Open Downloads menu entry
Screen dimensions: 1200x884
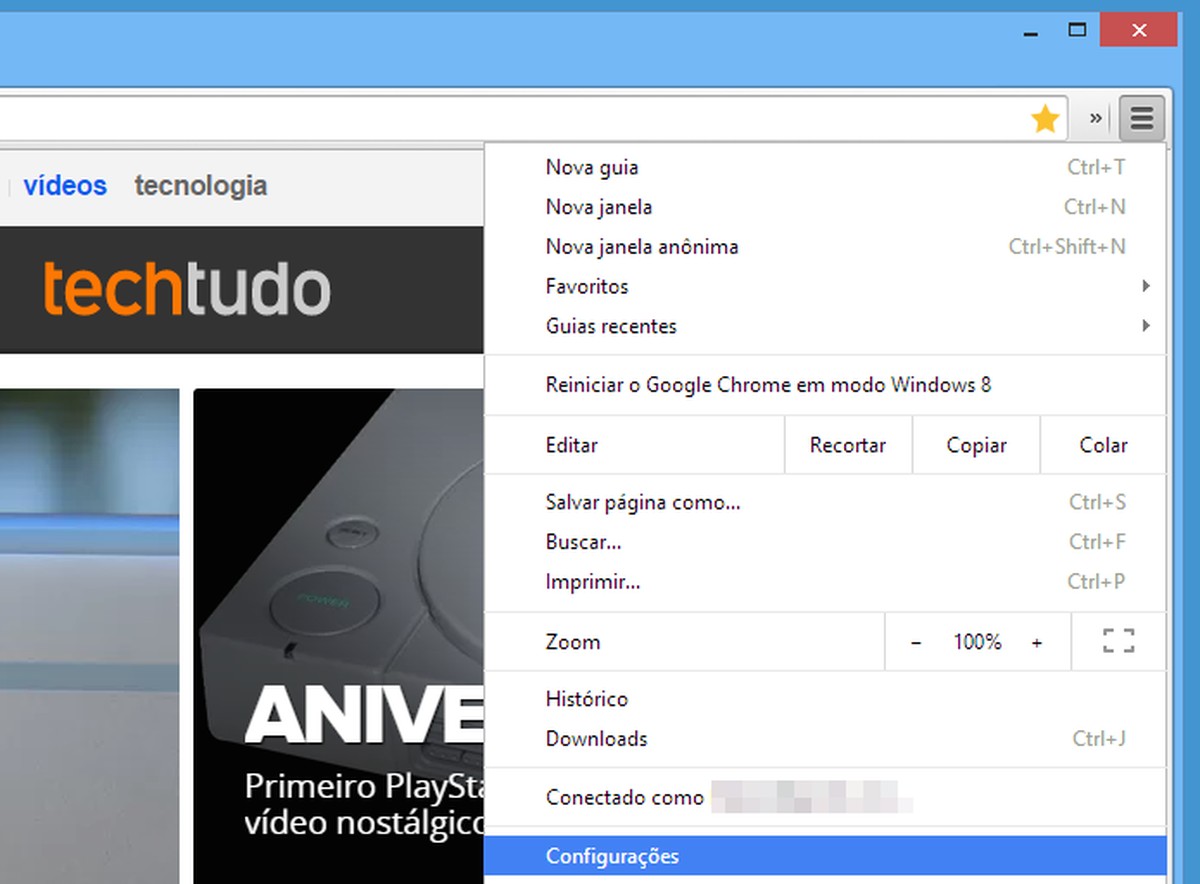point(825,739)
